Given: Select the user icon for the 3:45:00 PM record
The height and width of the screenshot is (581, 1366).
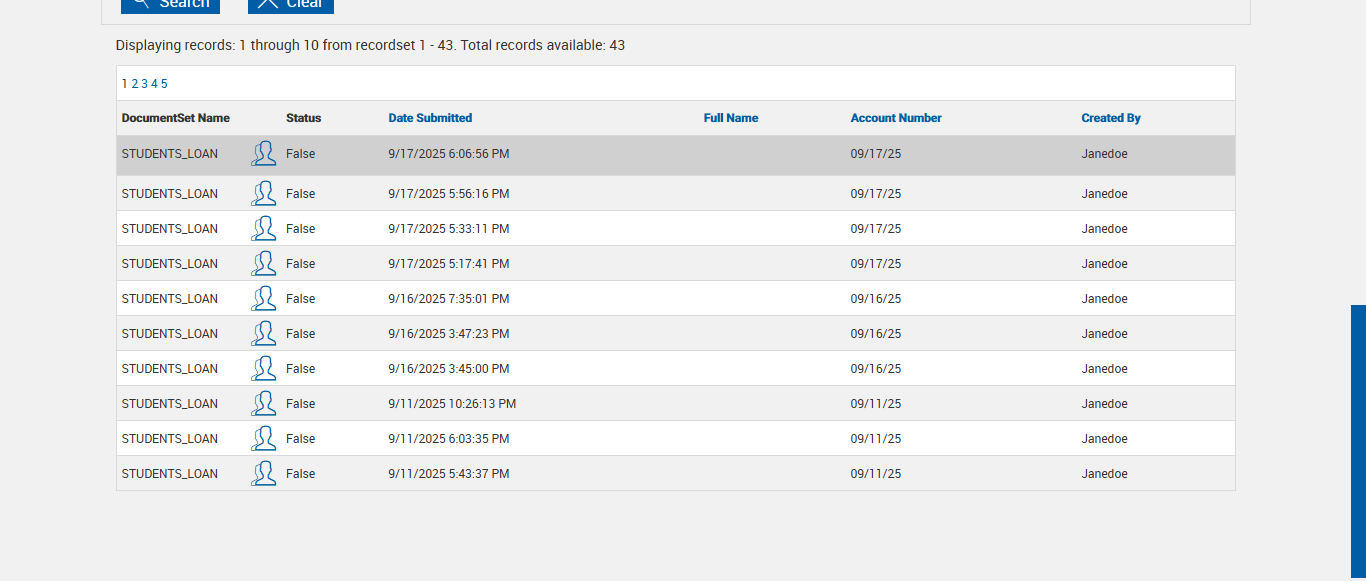Looking at the screenshot, I should click(264, 369).
